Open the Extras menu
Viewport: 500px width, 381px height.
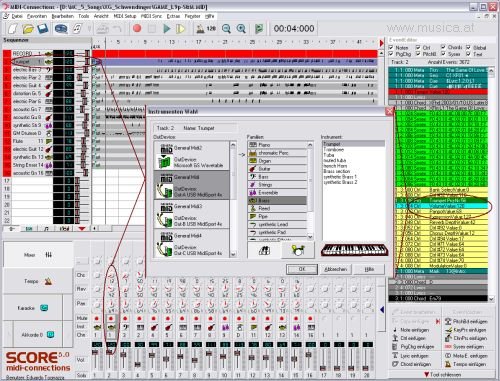click(173, 16)
